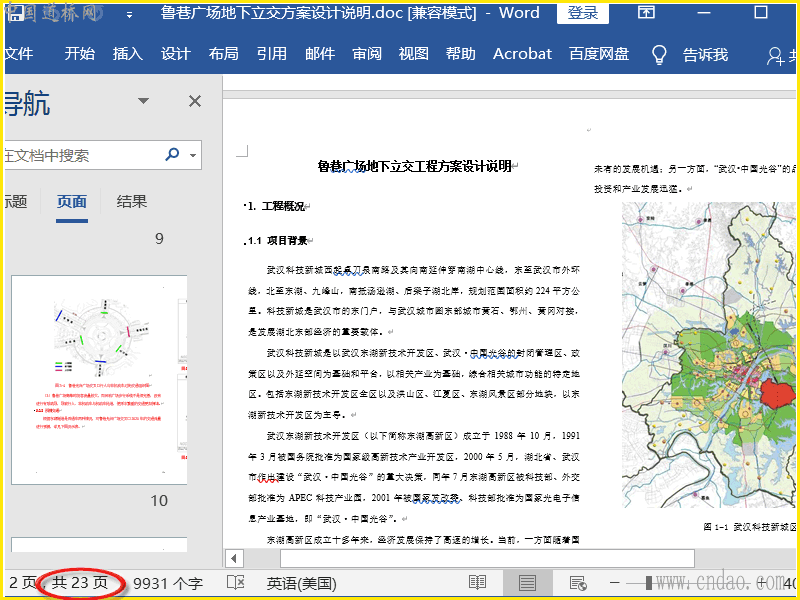Close the navigation pane

click(x=195, y=101)
